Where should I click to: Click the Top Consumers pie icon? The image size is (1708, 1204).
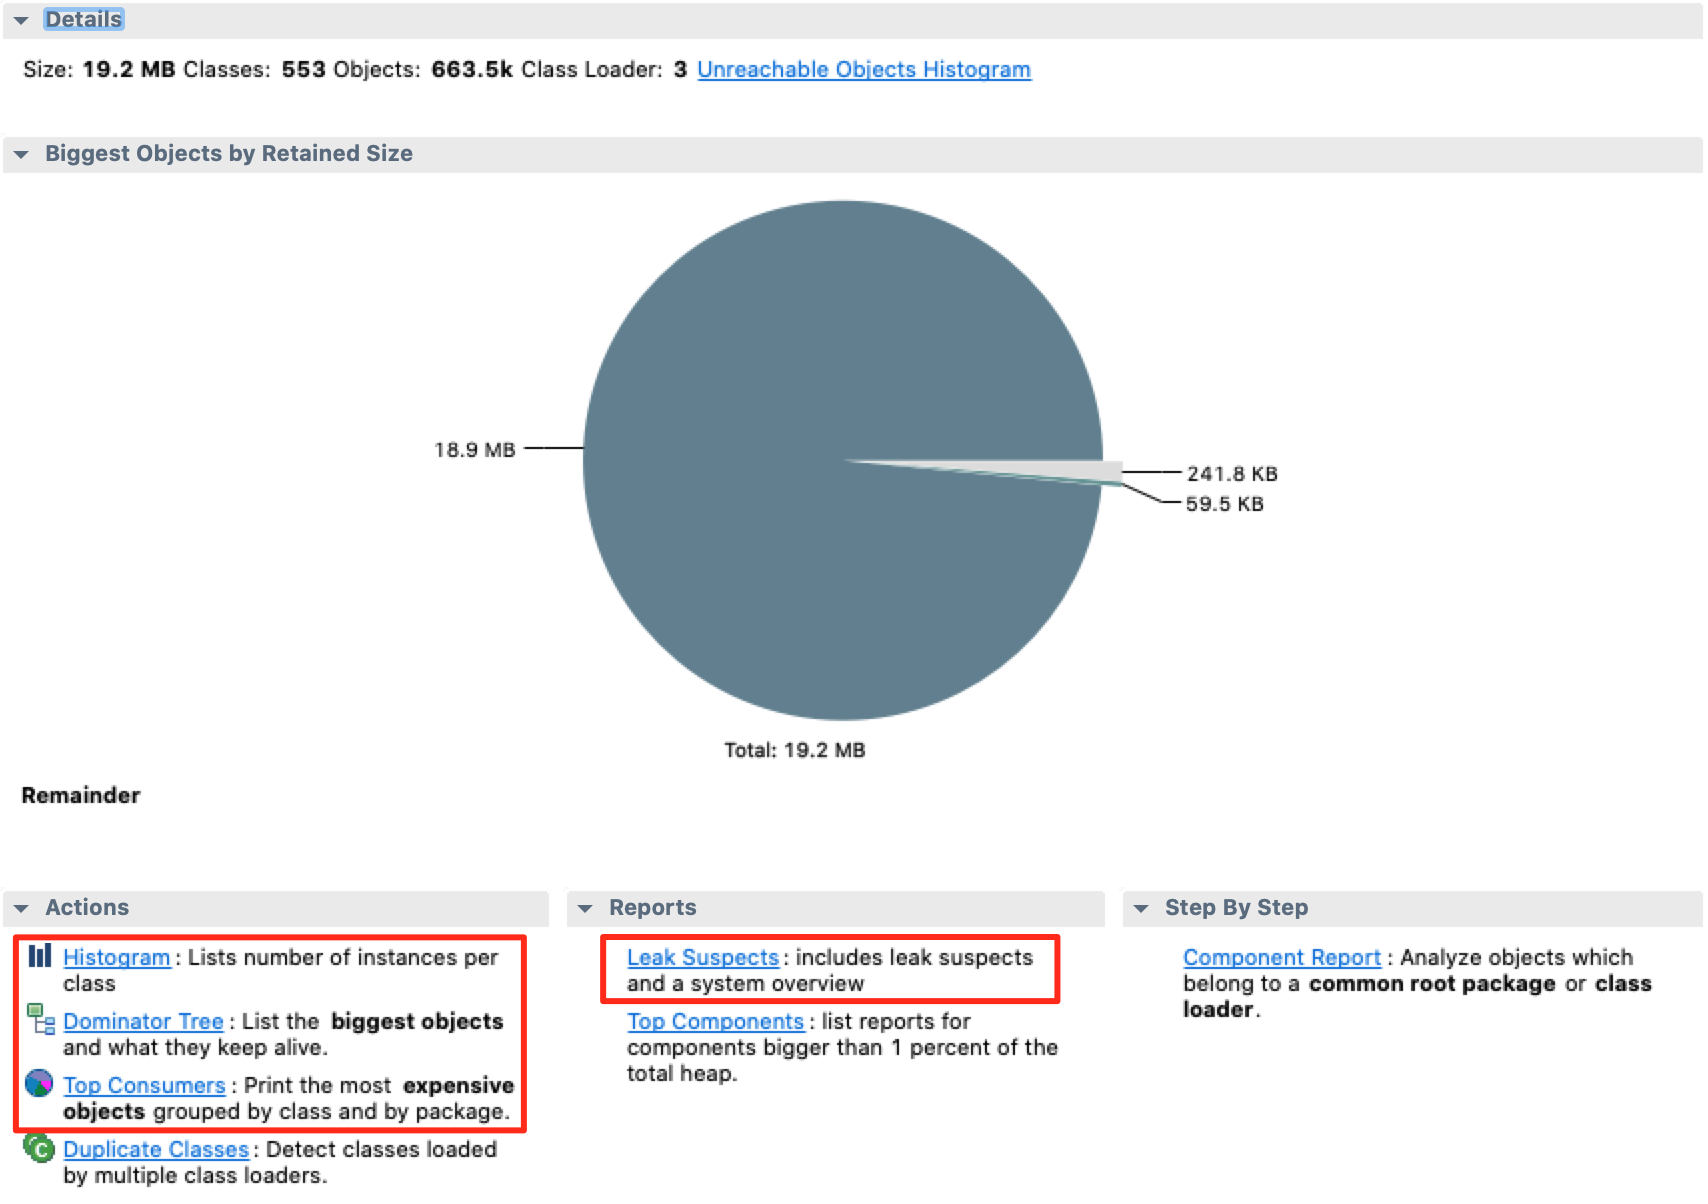click(39, 1083)
